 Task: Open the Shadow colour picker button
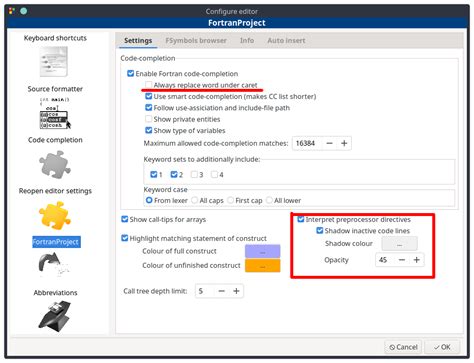[x=399, y=244]
